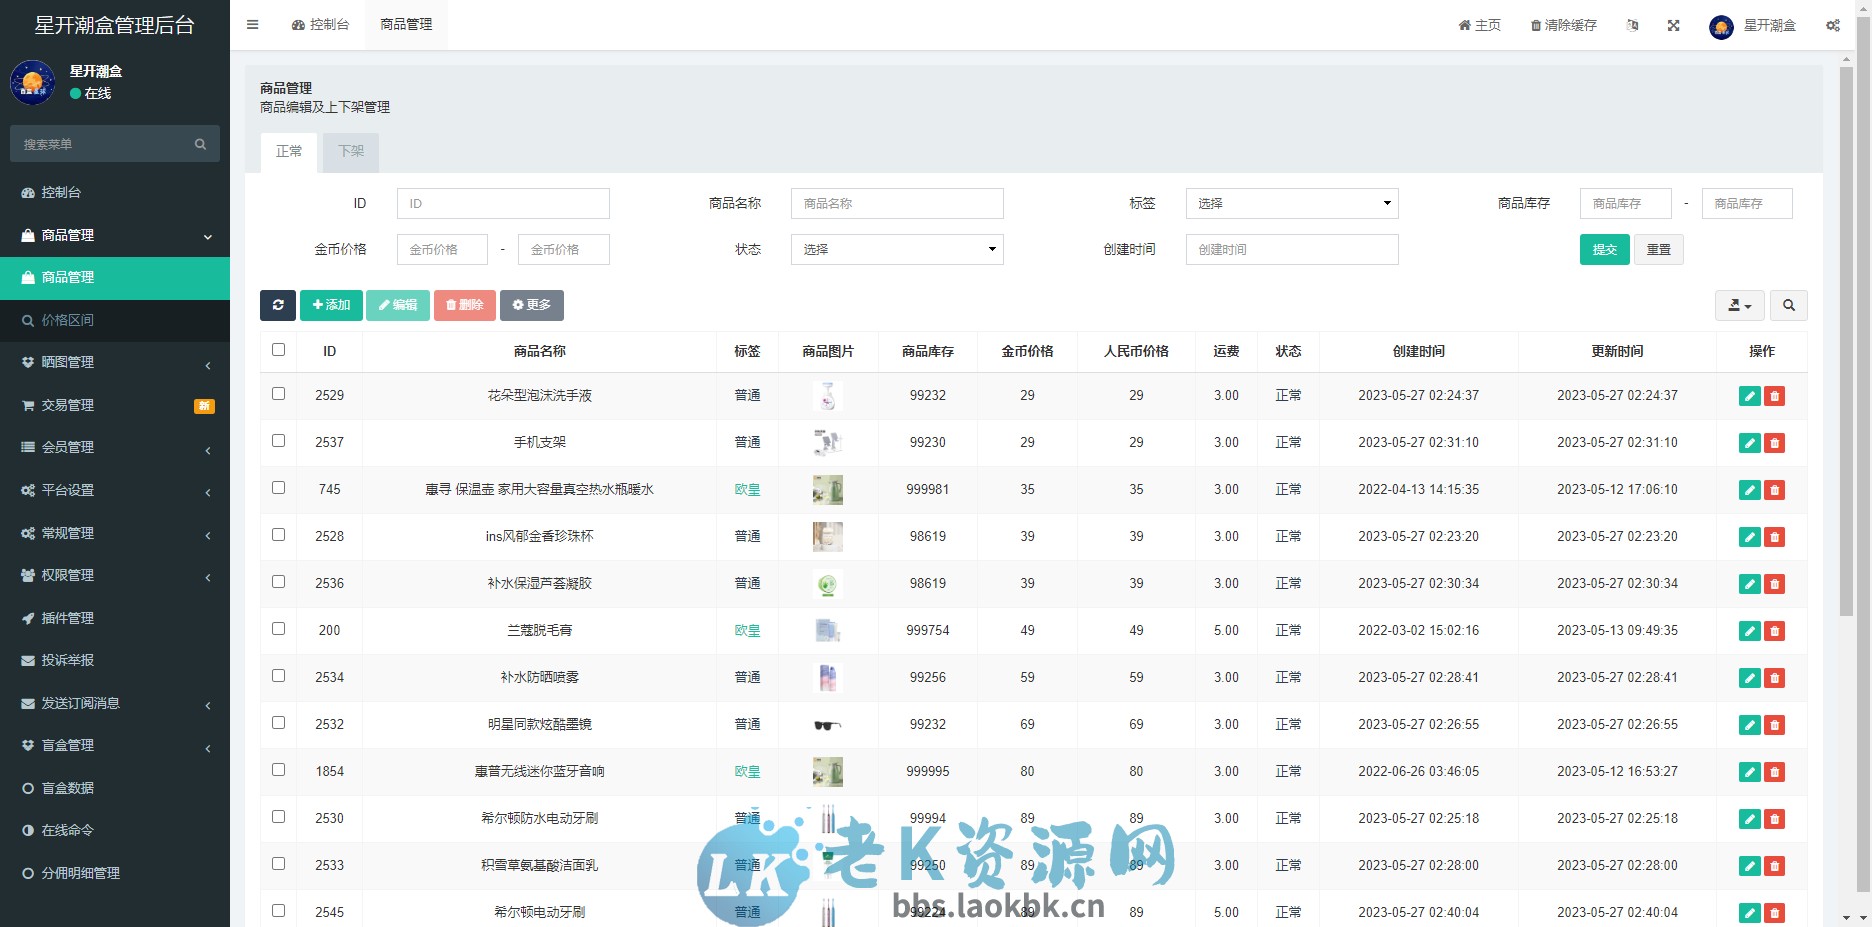This screenshot has width=1872, height=927.
Task: Delete product 745 using the red trash icon
Action: click(x=1775, y=490)
